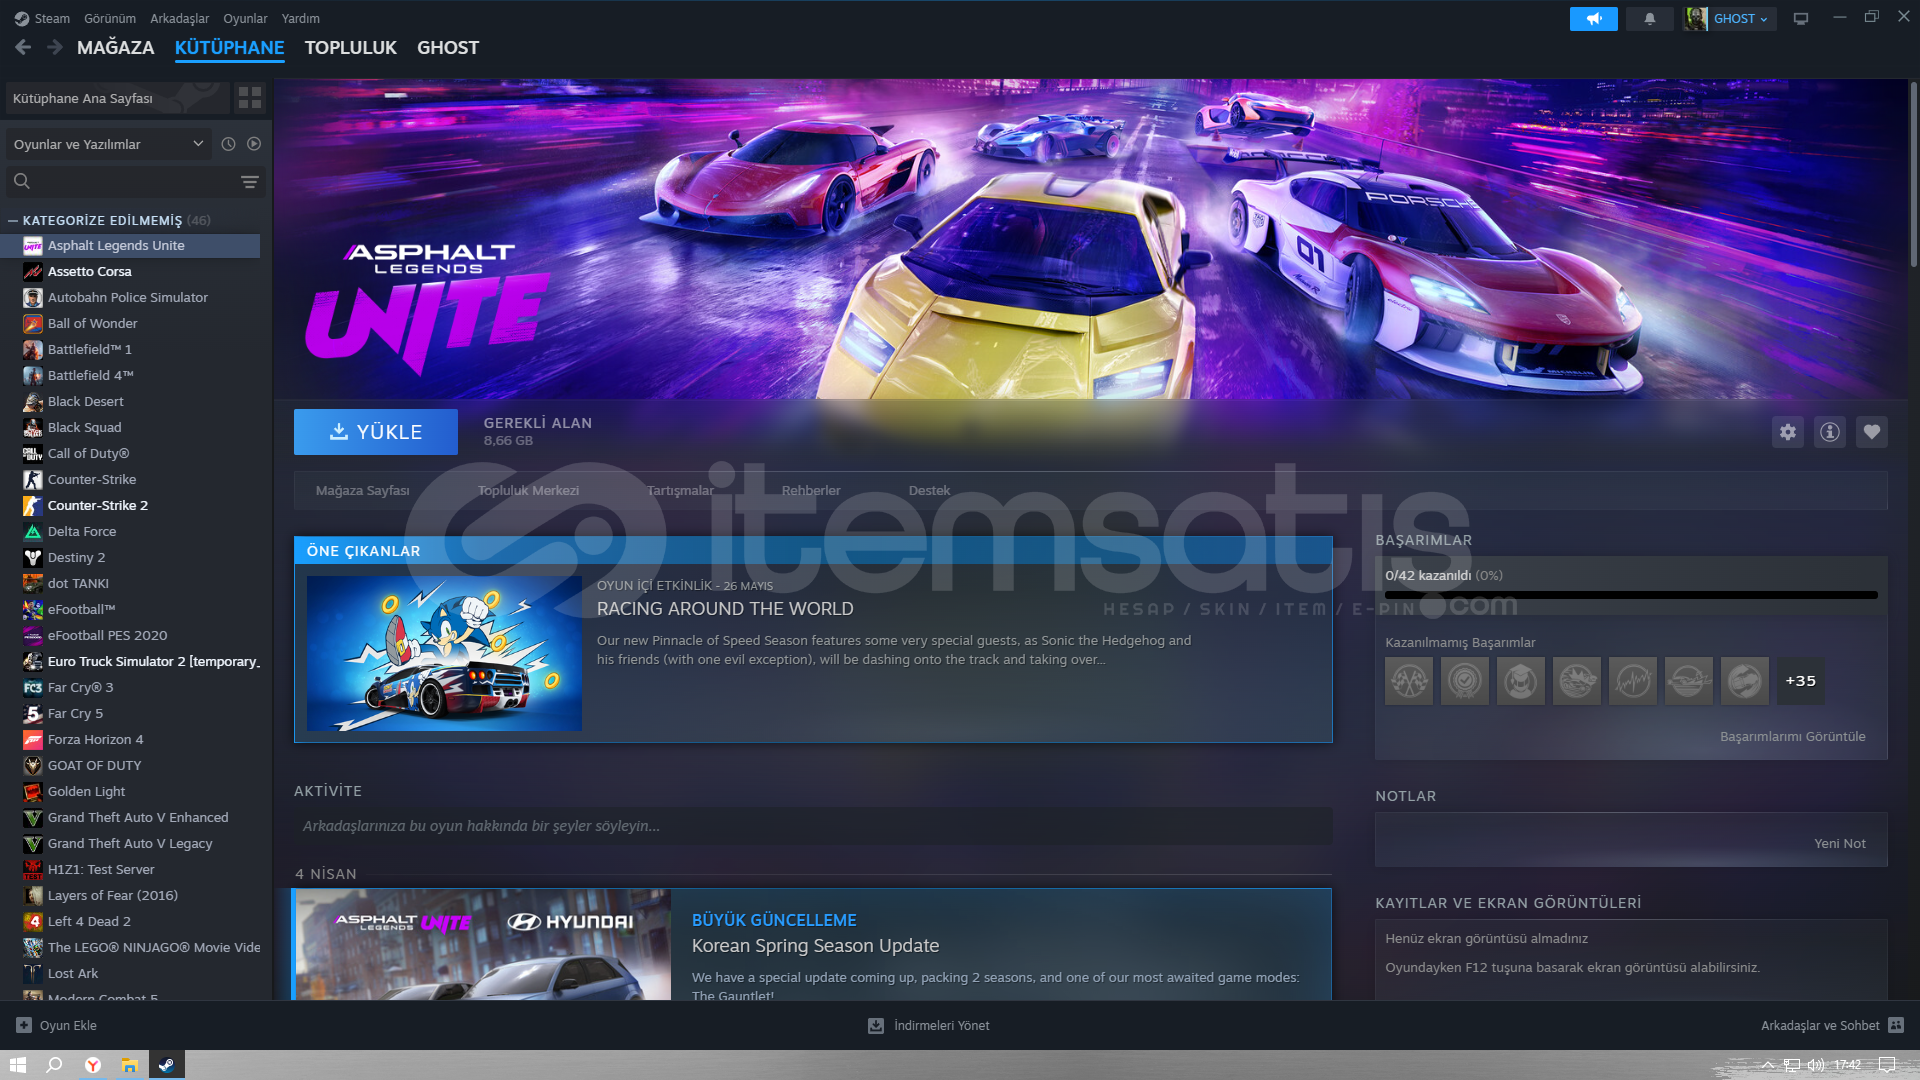Click İndirmeleri Yönet text
Screen dimensions: 1920x1080
click(x=941, y=1025)
